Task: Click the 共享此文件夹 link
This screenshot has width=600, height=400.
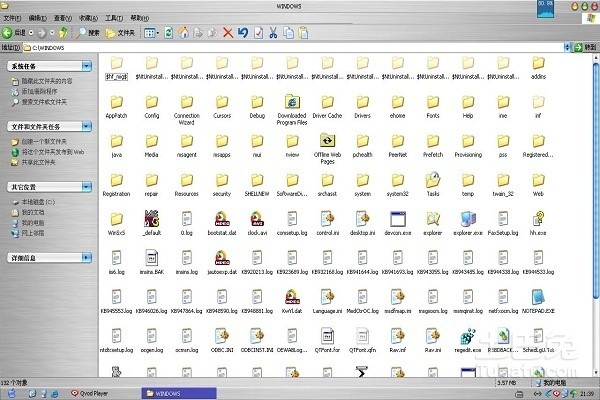Action: pyautogui.click(x=38, y=162)
